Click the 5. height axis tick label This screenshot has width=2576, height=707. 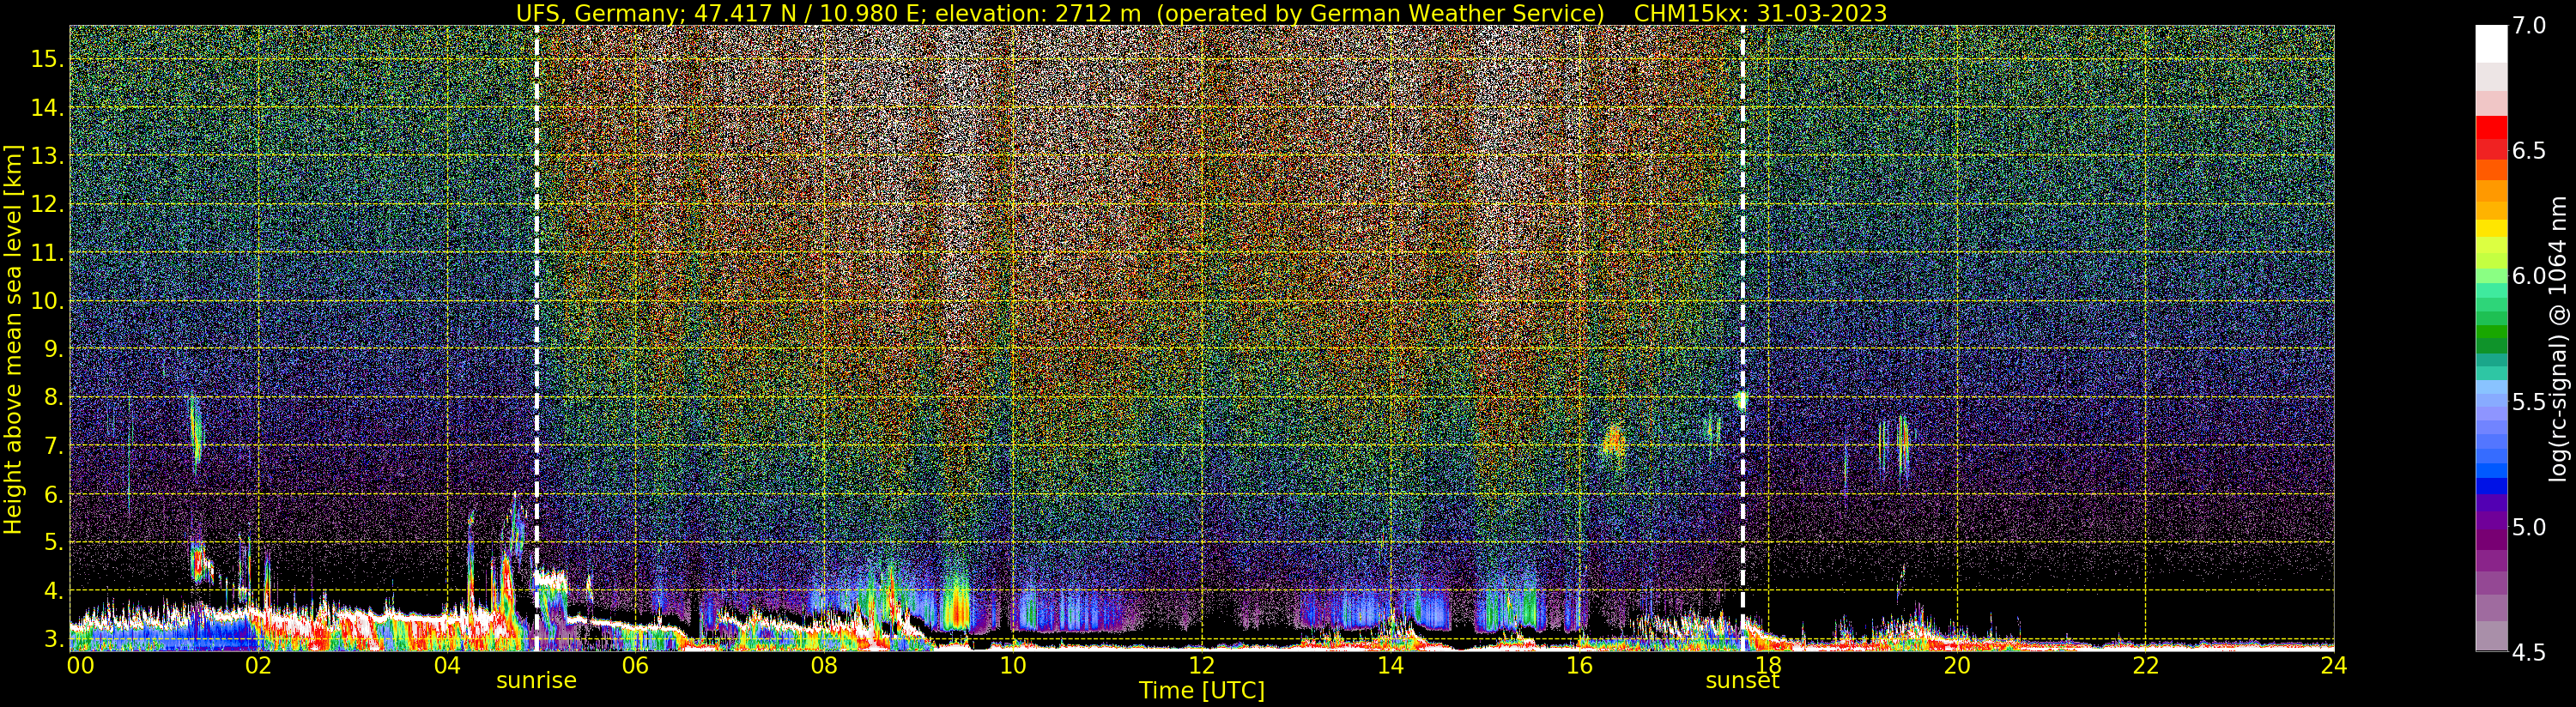(x=53, y=542)
